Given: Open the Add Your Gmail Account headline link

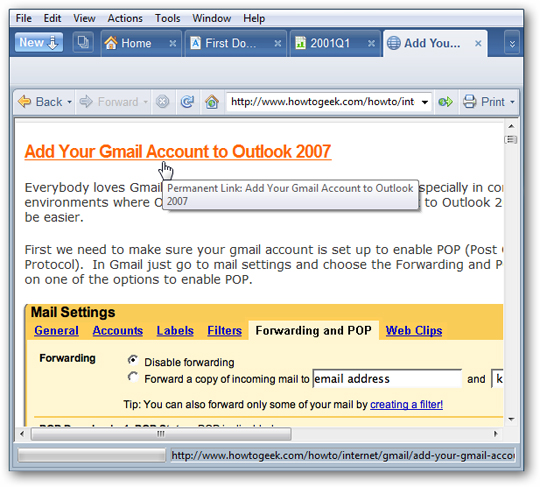Looking at the screenshot, I should coord(178,152).
